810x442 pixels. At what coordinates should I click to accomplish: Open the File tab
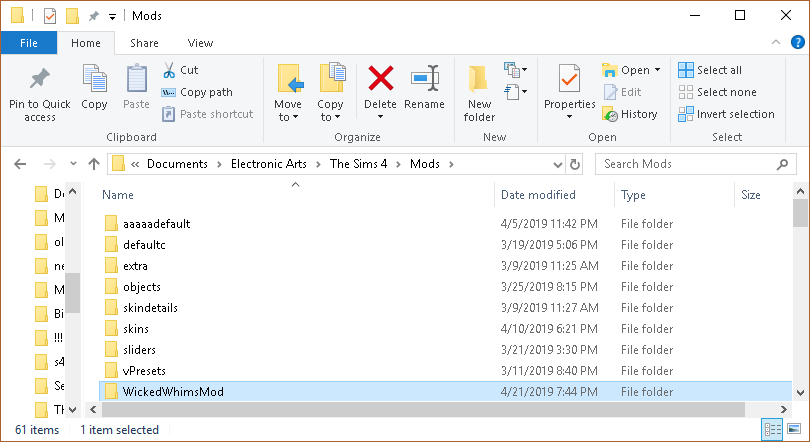29,43
